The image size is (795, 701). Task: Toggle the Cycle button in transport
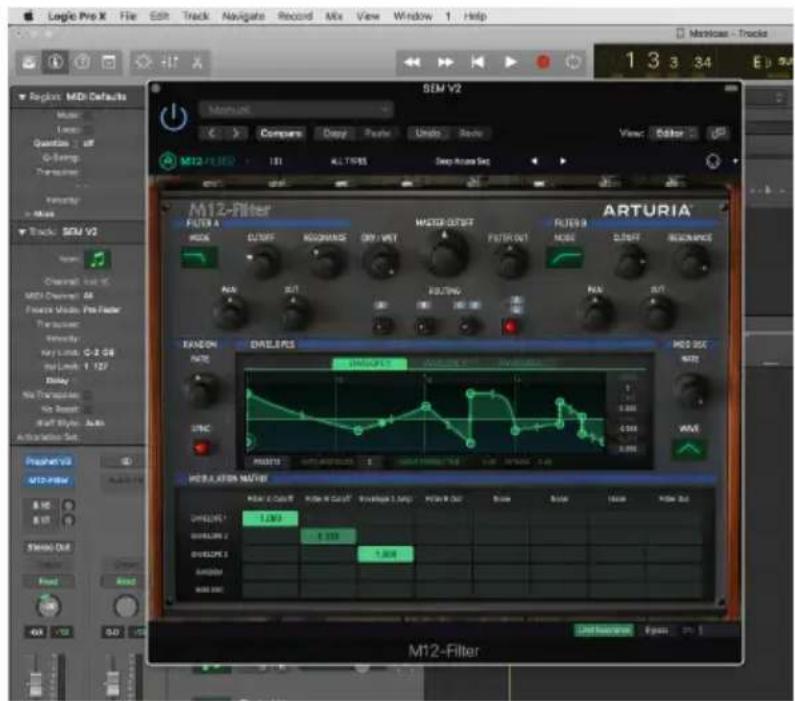573,62
